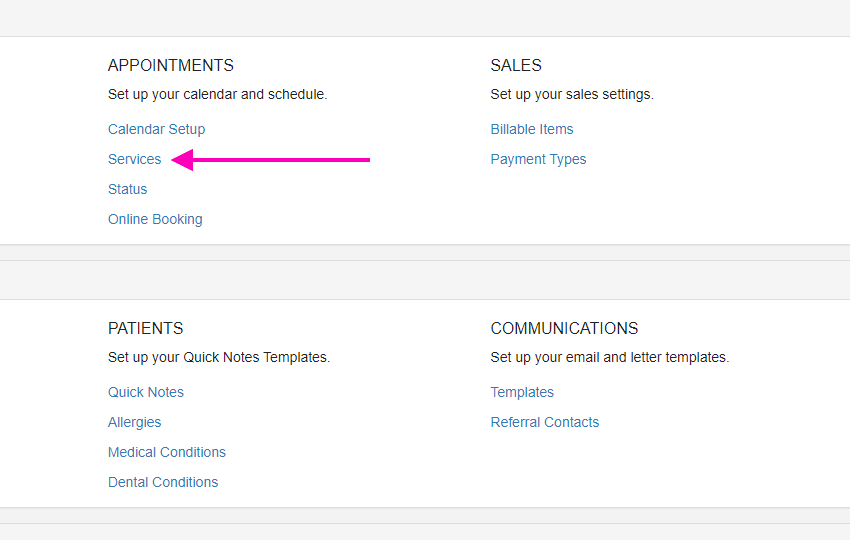Click the pink arrow pointing at Services
The image size is (850, 540).
[x=271, y=160]
